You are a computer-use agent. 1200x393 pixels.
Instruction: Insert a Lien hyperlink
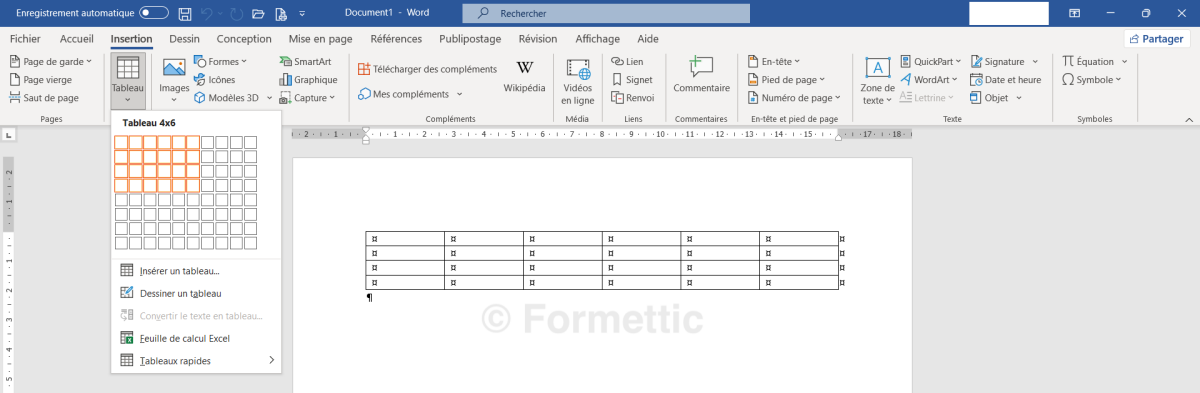point(627,61)
